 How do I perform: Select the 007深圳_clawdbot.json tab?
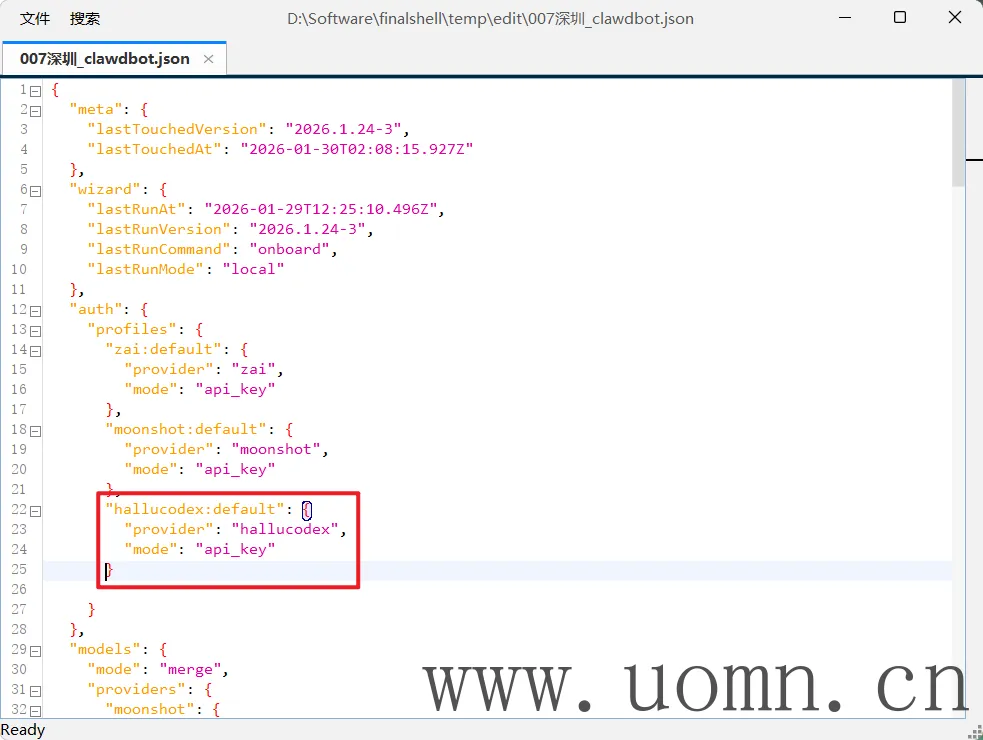pyautogui.click(x=104, y=59)
